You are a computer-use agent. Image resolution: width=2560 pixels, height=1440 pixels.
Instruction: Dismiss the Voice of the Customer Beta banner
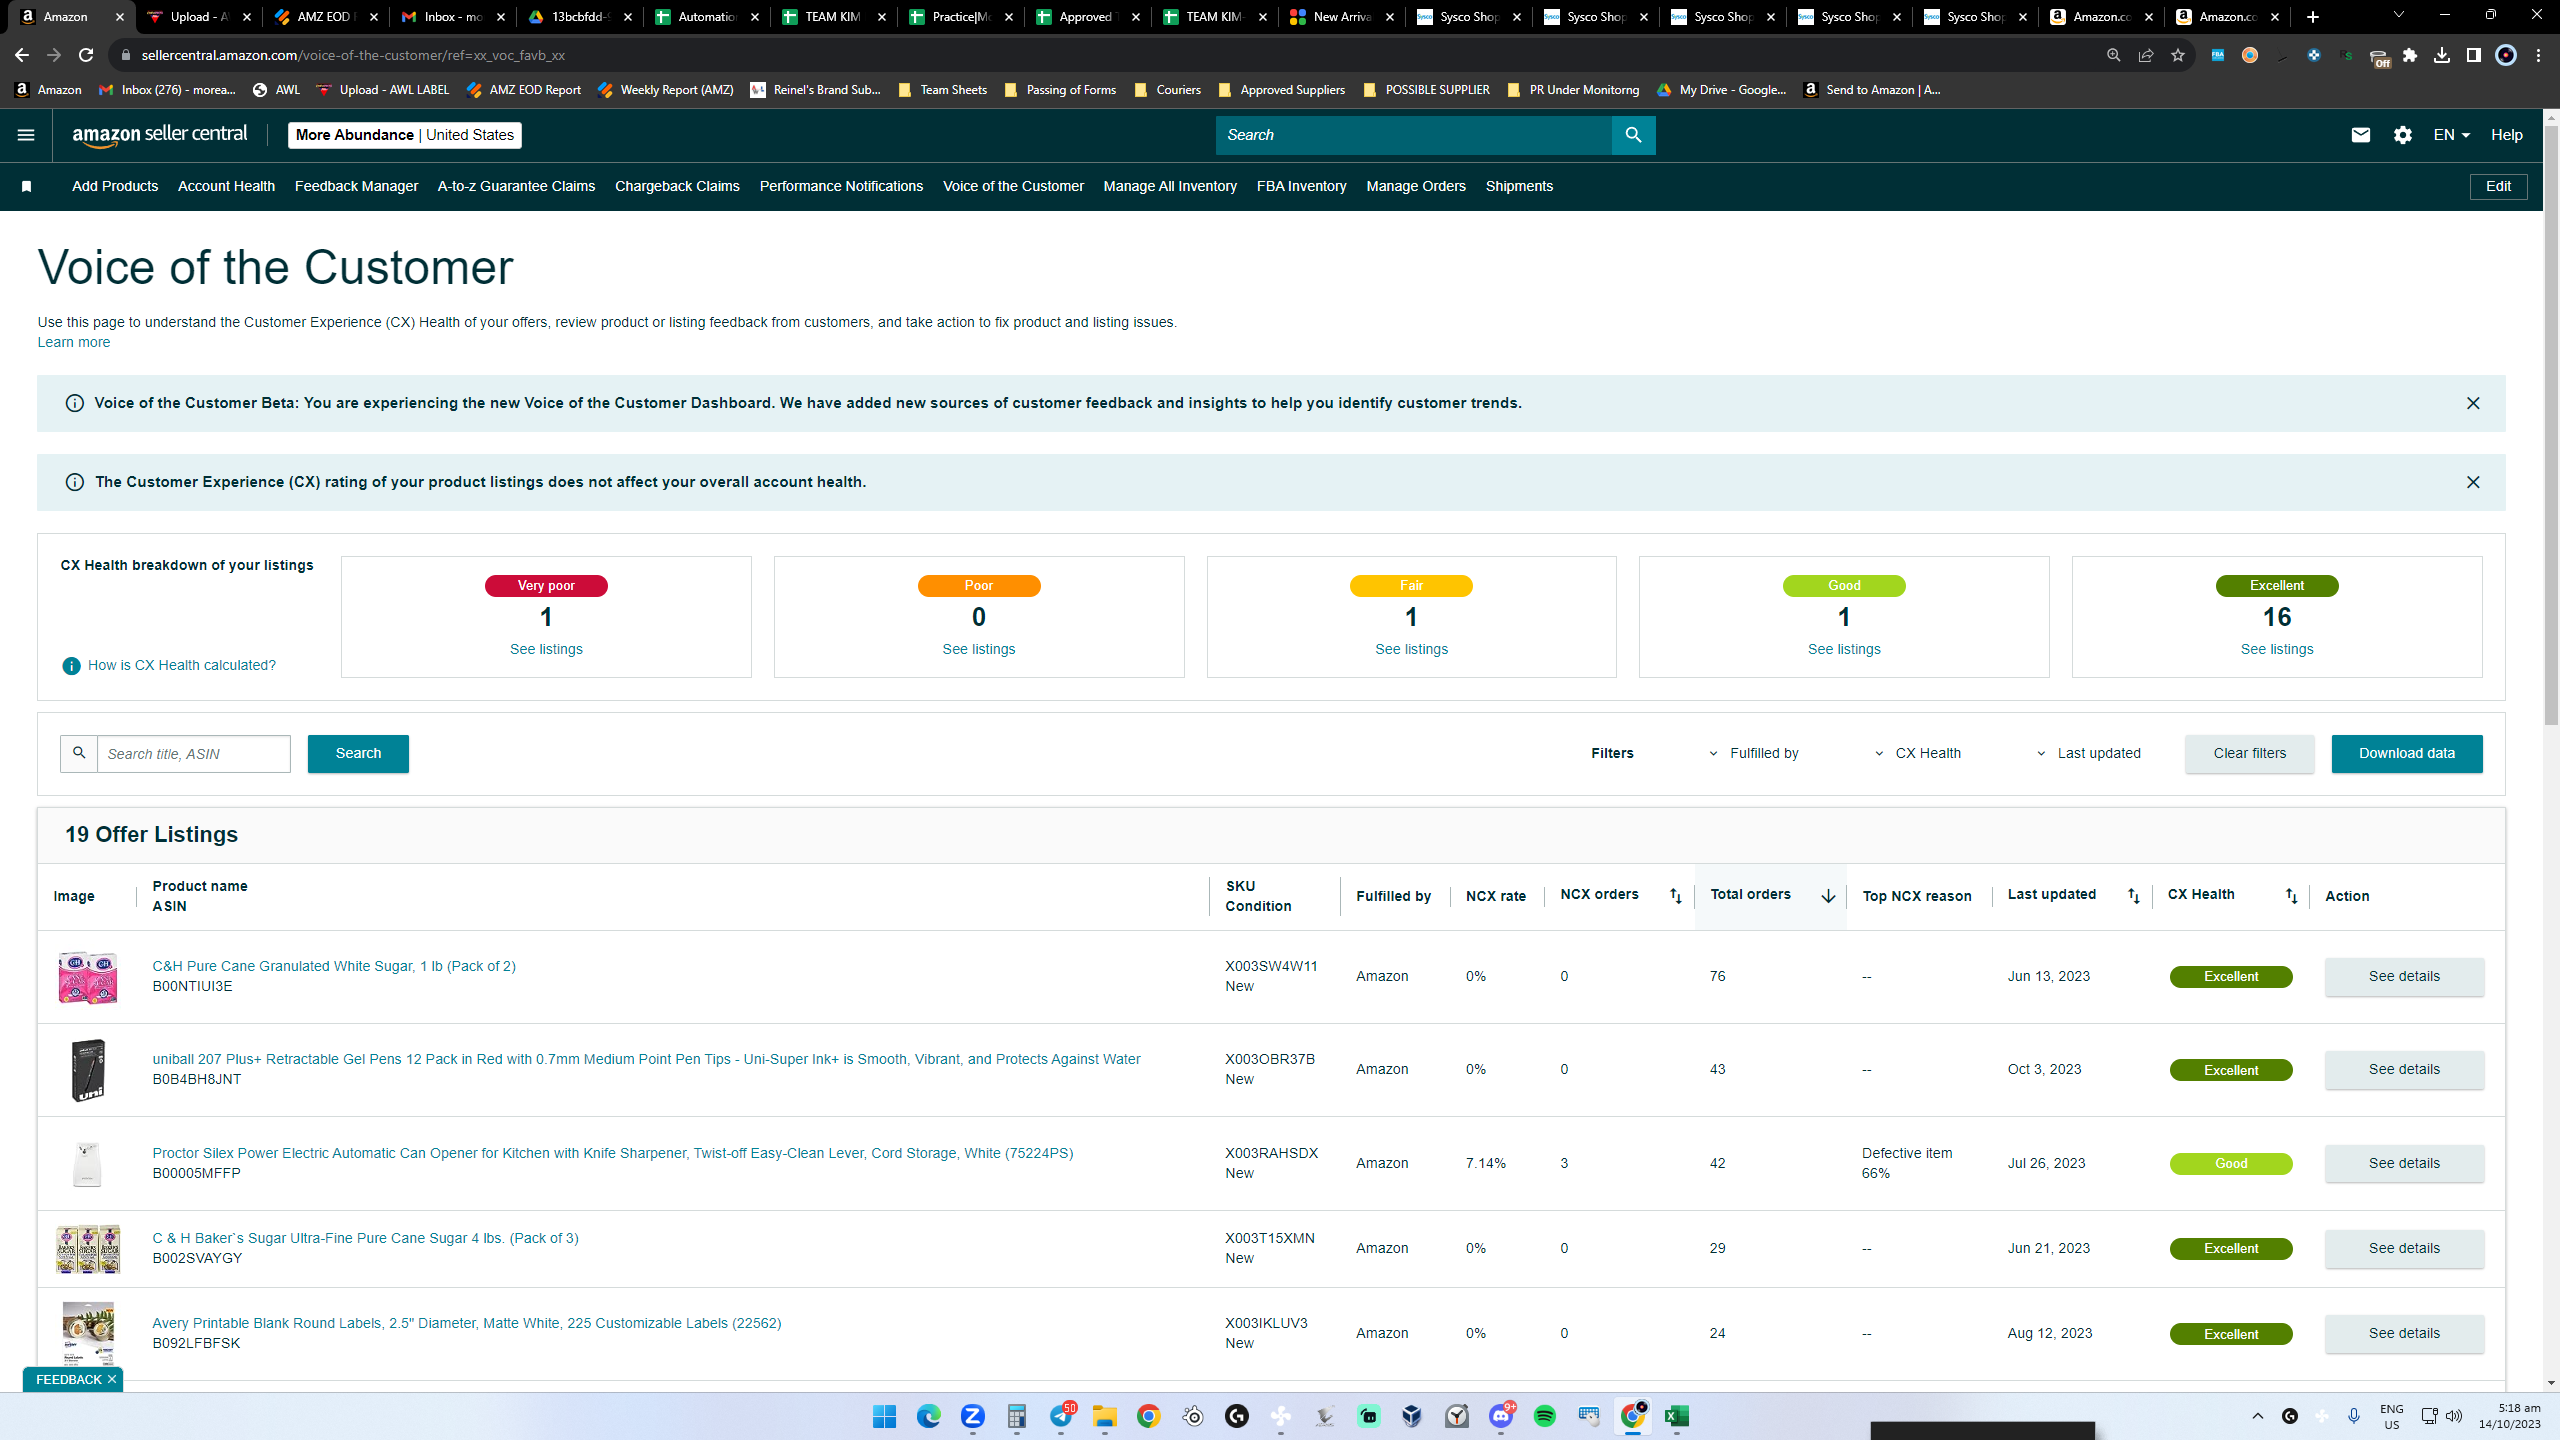(2473, 403)
